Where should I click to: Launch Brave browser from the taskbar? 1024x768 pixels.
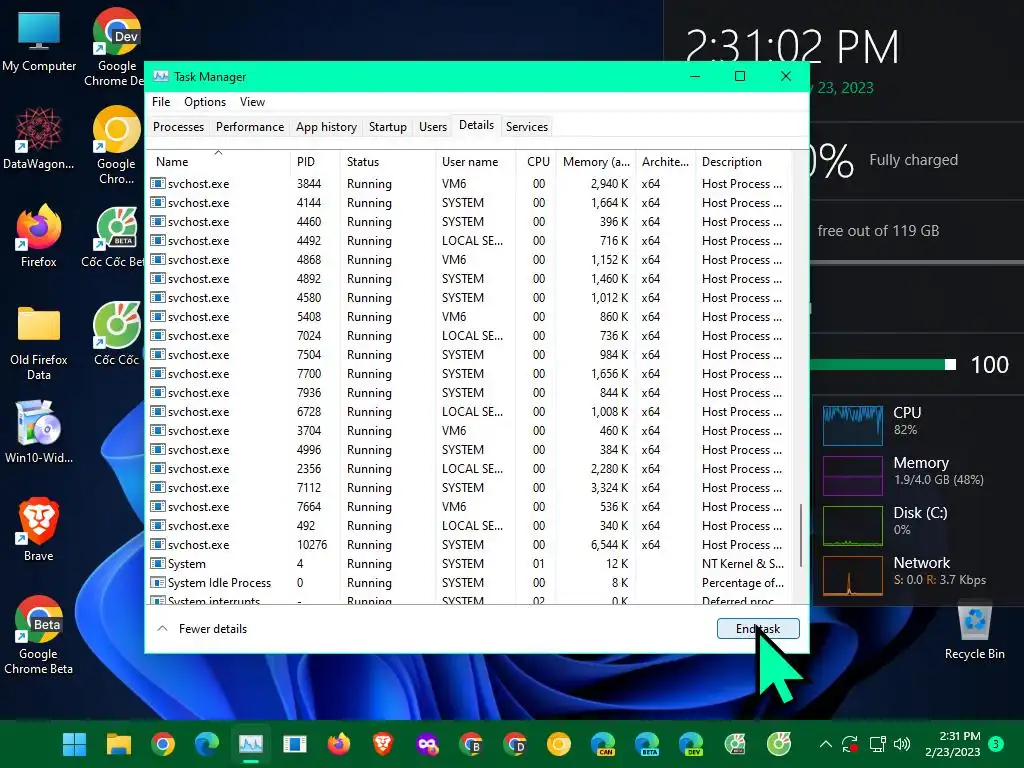click(x=383, y=744)
